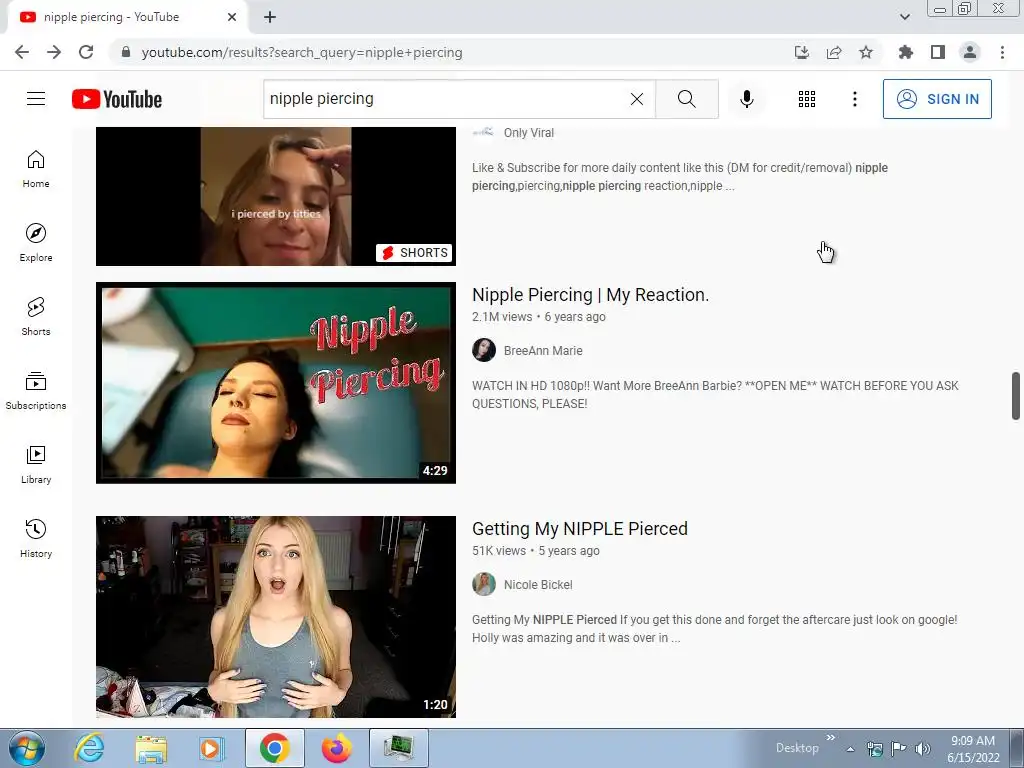Share this page from the address bar
Screen dimensions: 1024x768
(834, 52)
